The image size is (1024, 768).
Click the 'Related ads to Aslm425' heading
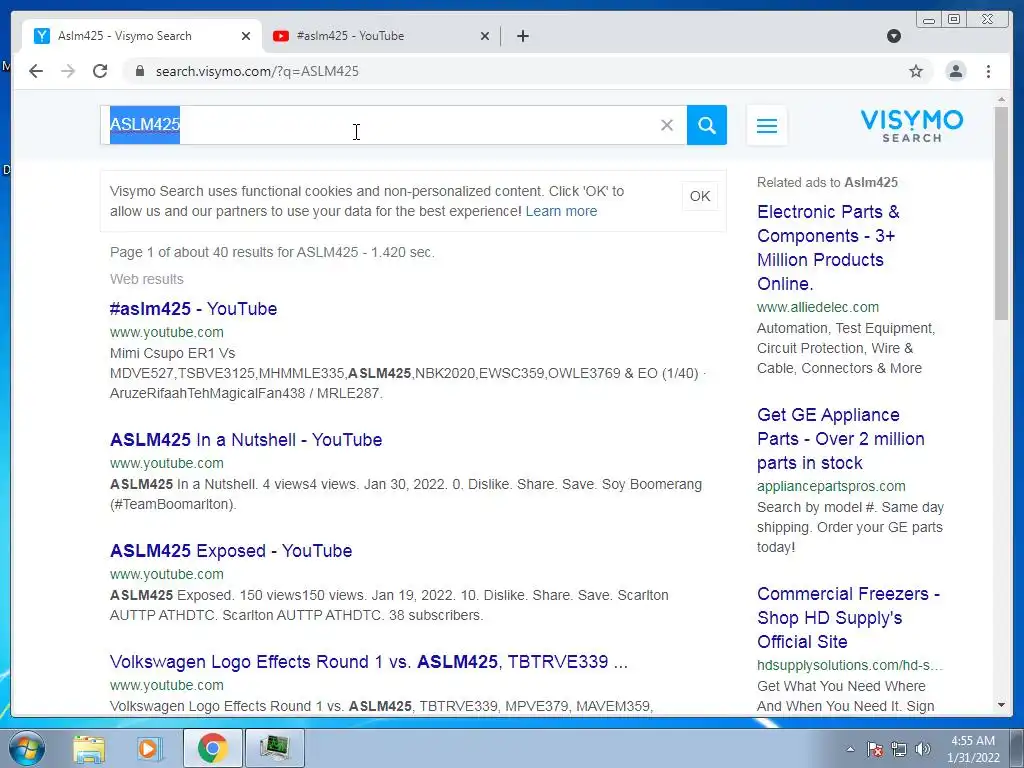pos(827,182)
